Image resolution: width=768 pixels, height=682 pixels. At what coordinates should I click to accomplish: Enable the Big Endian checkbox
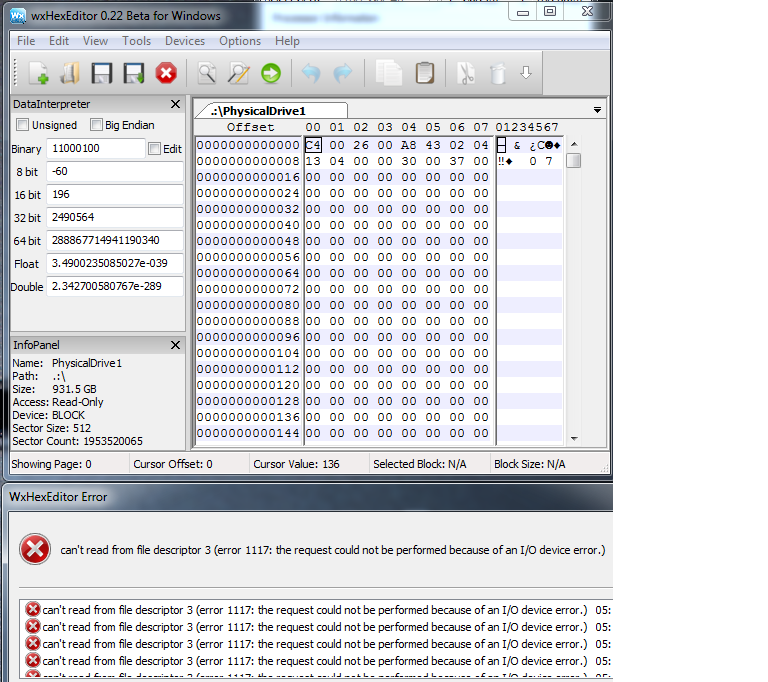(x=96, y=125)
